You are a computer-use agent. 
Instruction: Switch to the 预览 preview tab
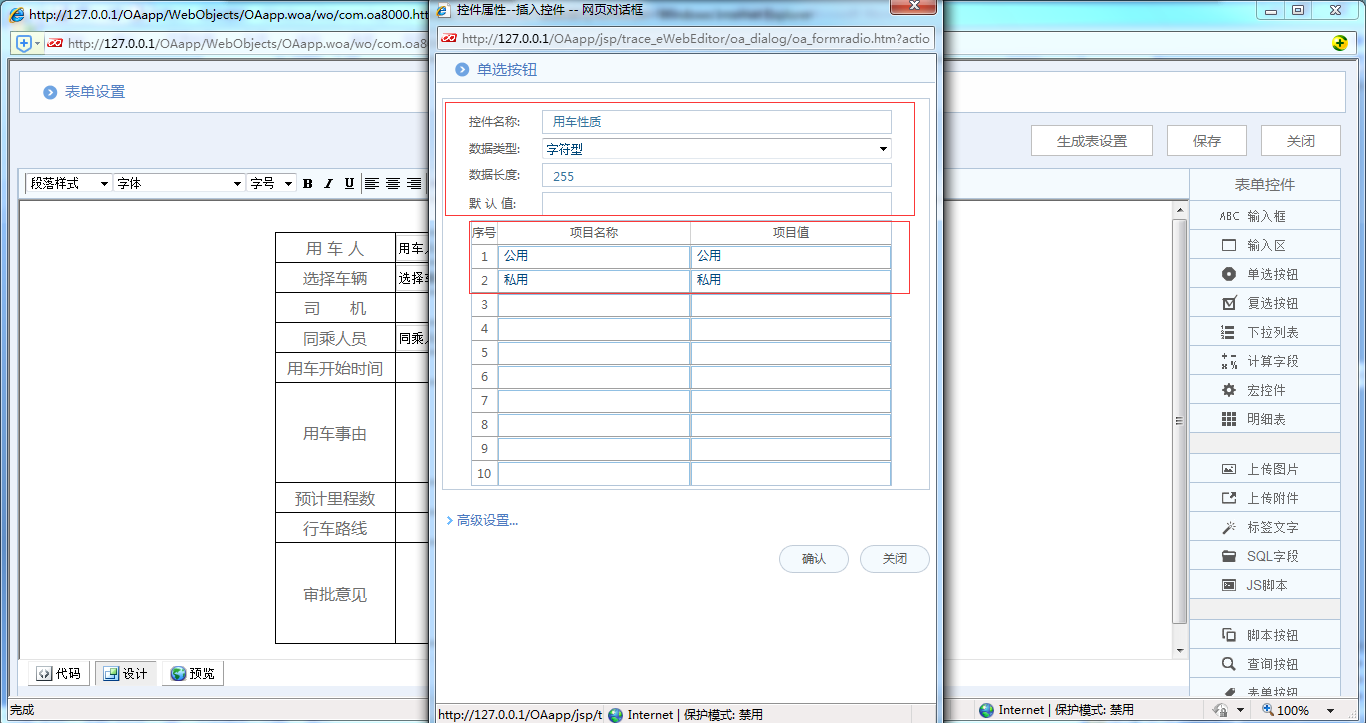192,673
